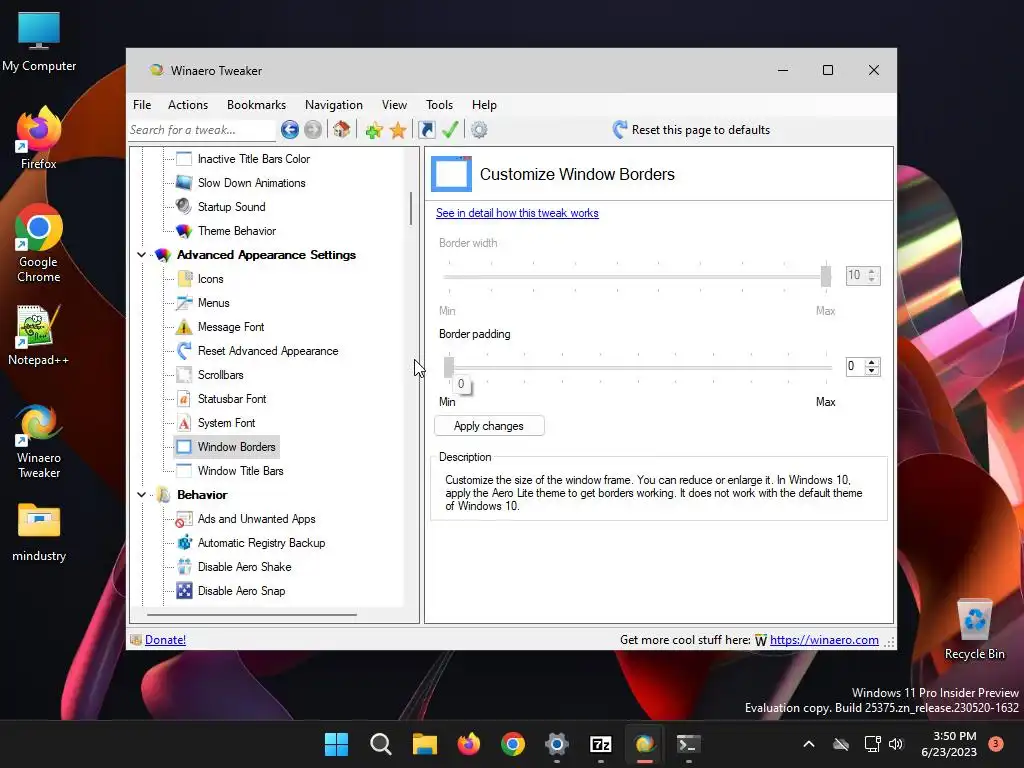1024x768 pixels.
Task: Click the Border padding slider handle
Action: pyautogui.click(x=449, y=366)
